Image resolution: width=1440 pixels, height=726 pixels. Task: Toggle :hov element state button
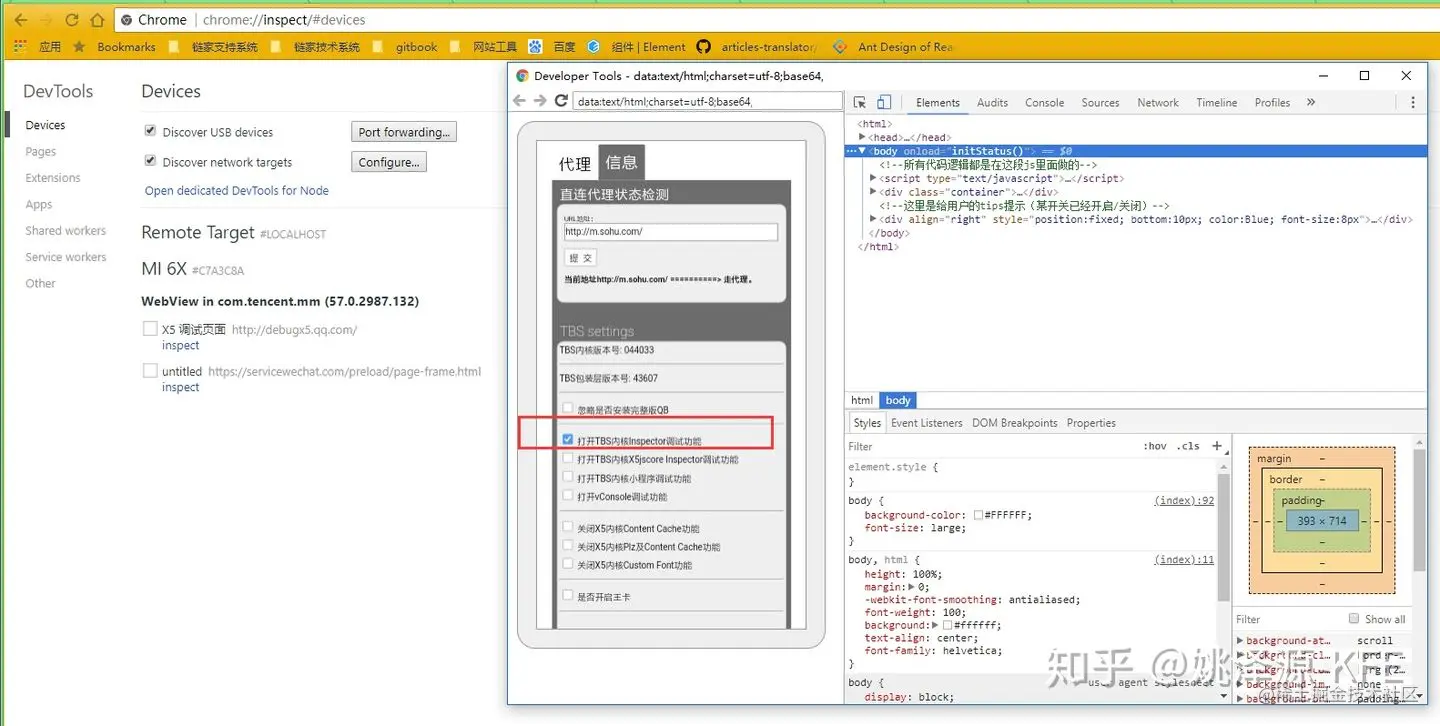coord(1155,446)
